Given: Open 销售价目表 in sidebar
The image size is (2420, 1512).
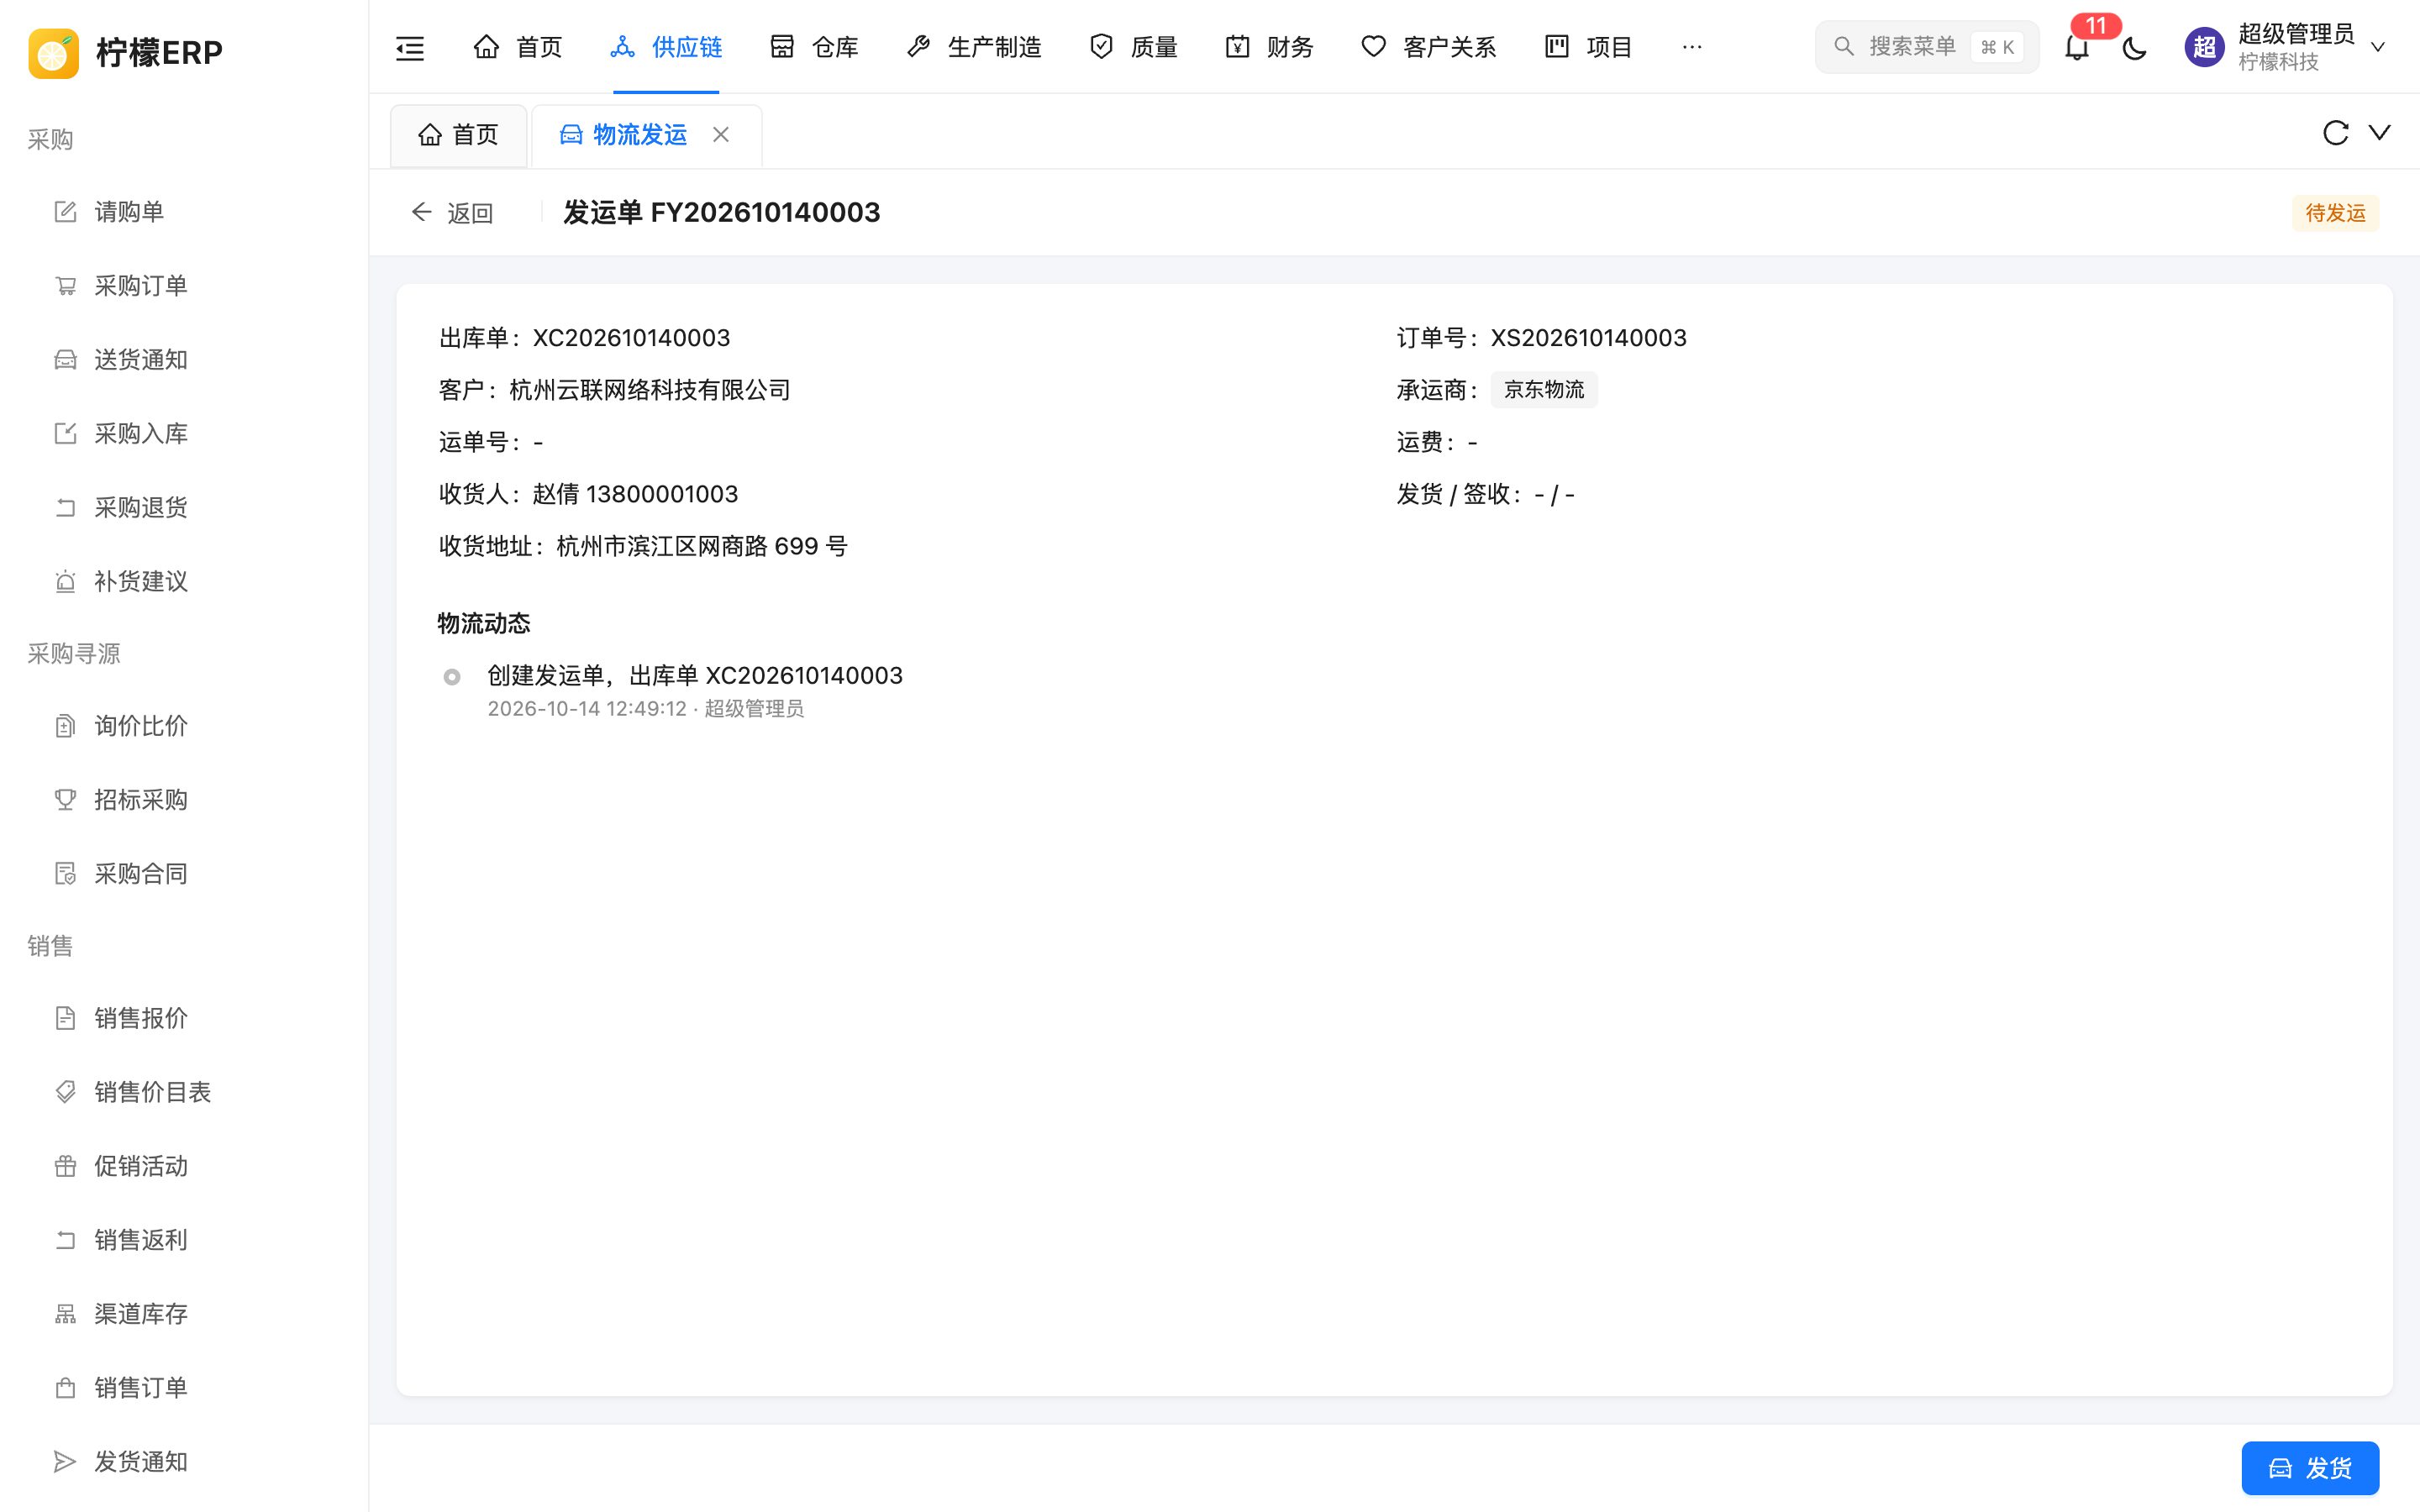Looking at the screenshot, I should [184, 1092].
